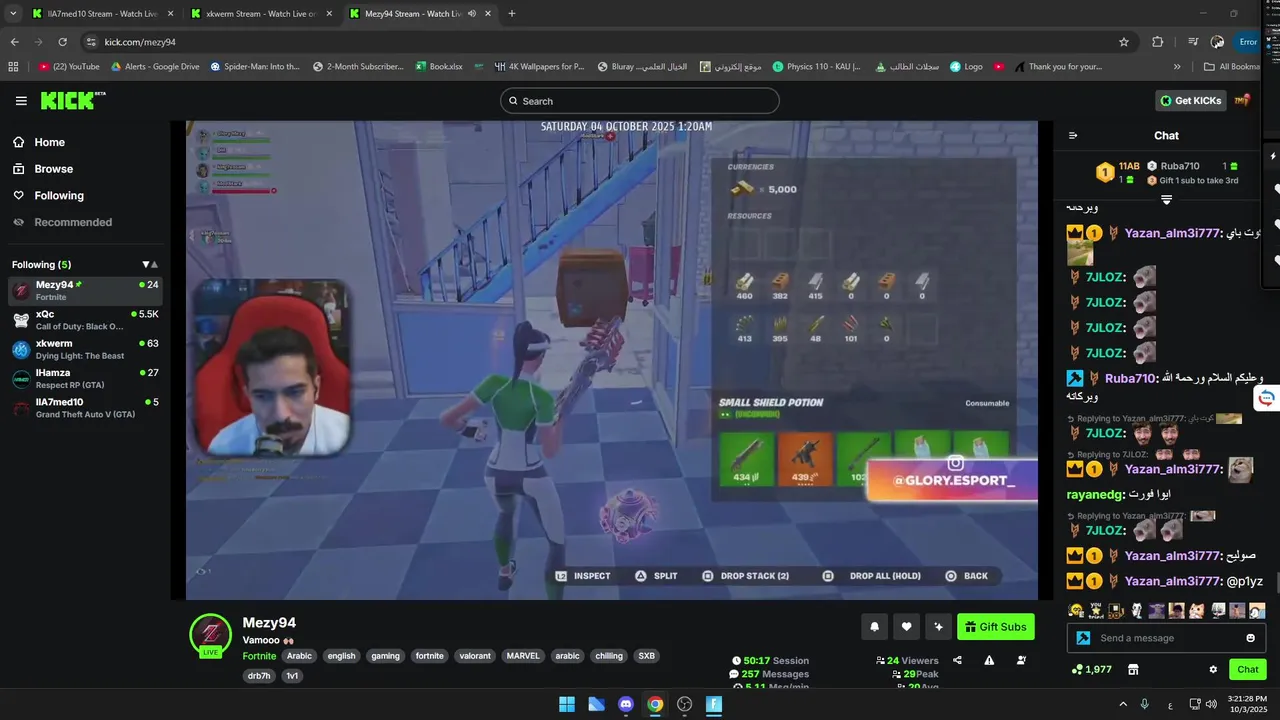
Task: Show hidden system tray icons
Action: click(1123, 704)
